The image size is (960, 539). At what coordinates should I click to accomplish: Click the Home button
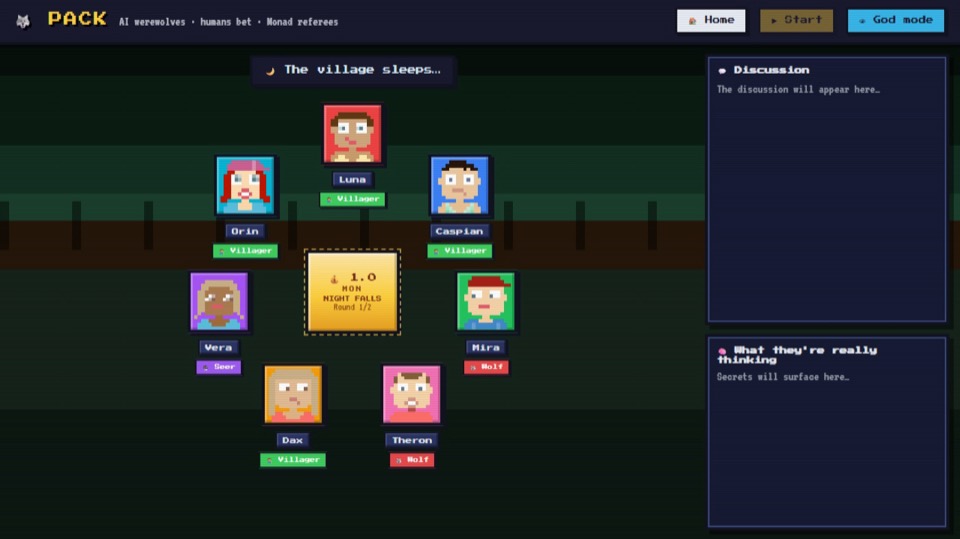pyautogui.click(x=711, y=20)
